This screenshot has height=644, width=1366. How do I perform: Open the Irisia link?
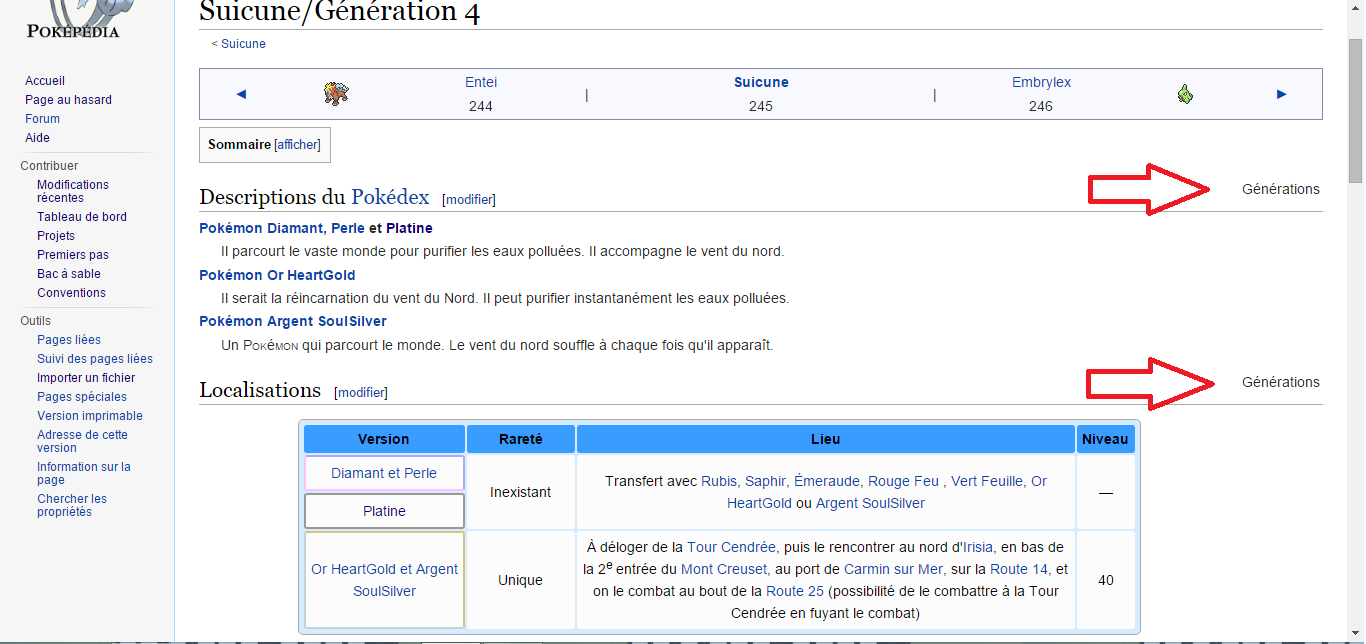tap(978, 546)
